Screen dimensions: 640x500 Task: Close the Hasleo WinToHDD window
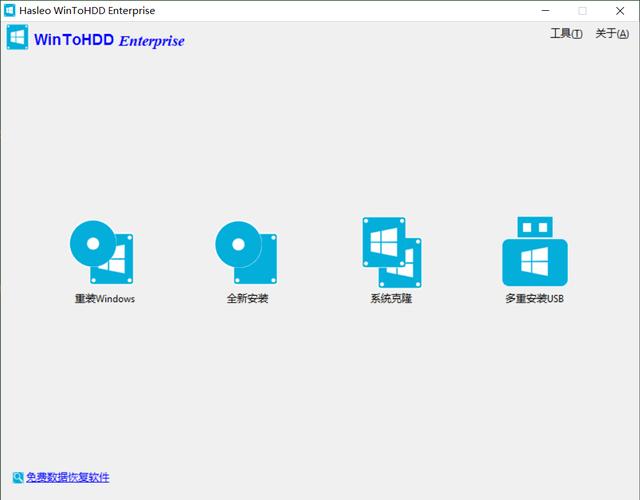point(620,11)
